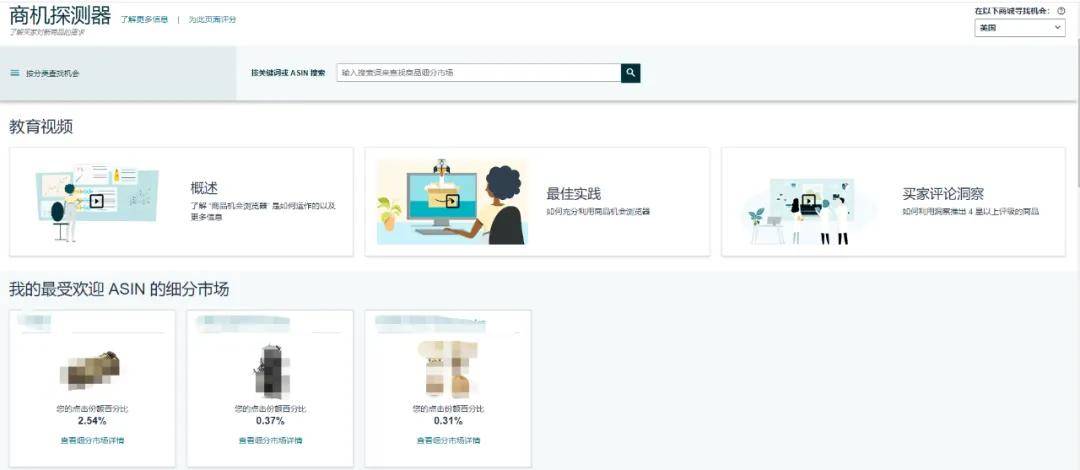The height and width of the screenshot is (470, 1080).
Task: View niche details for the 0.37% ASIN
Action: pyautogui.click(x=270, y=440)
